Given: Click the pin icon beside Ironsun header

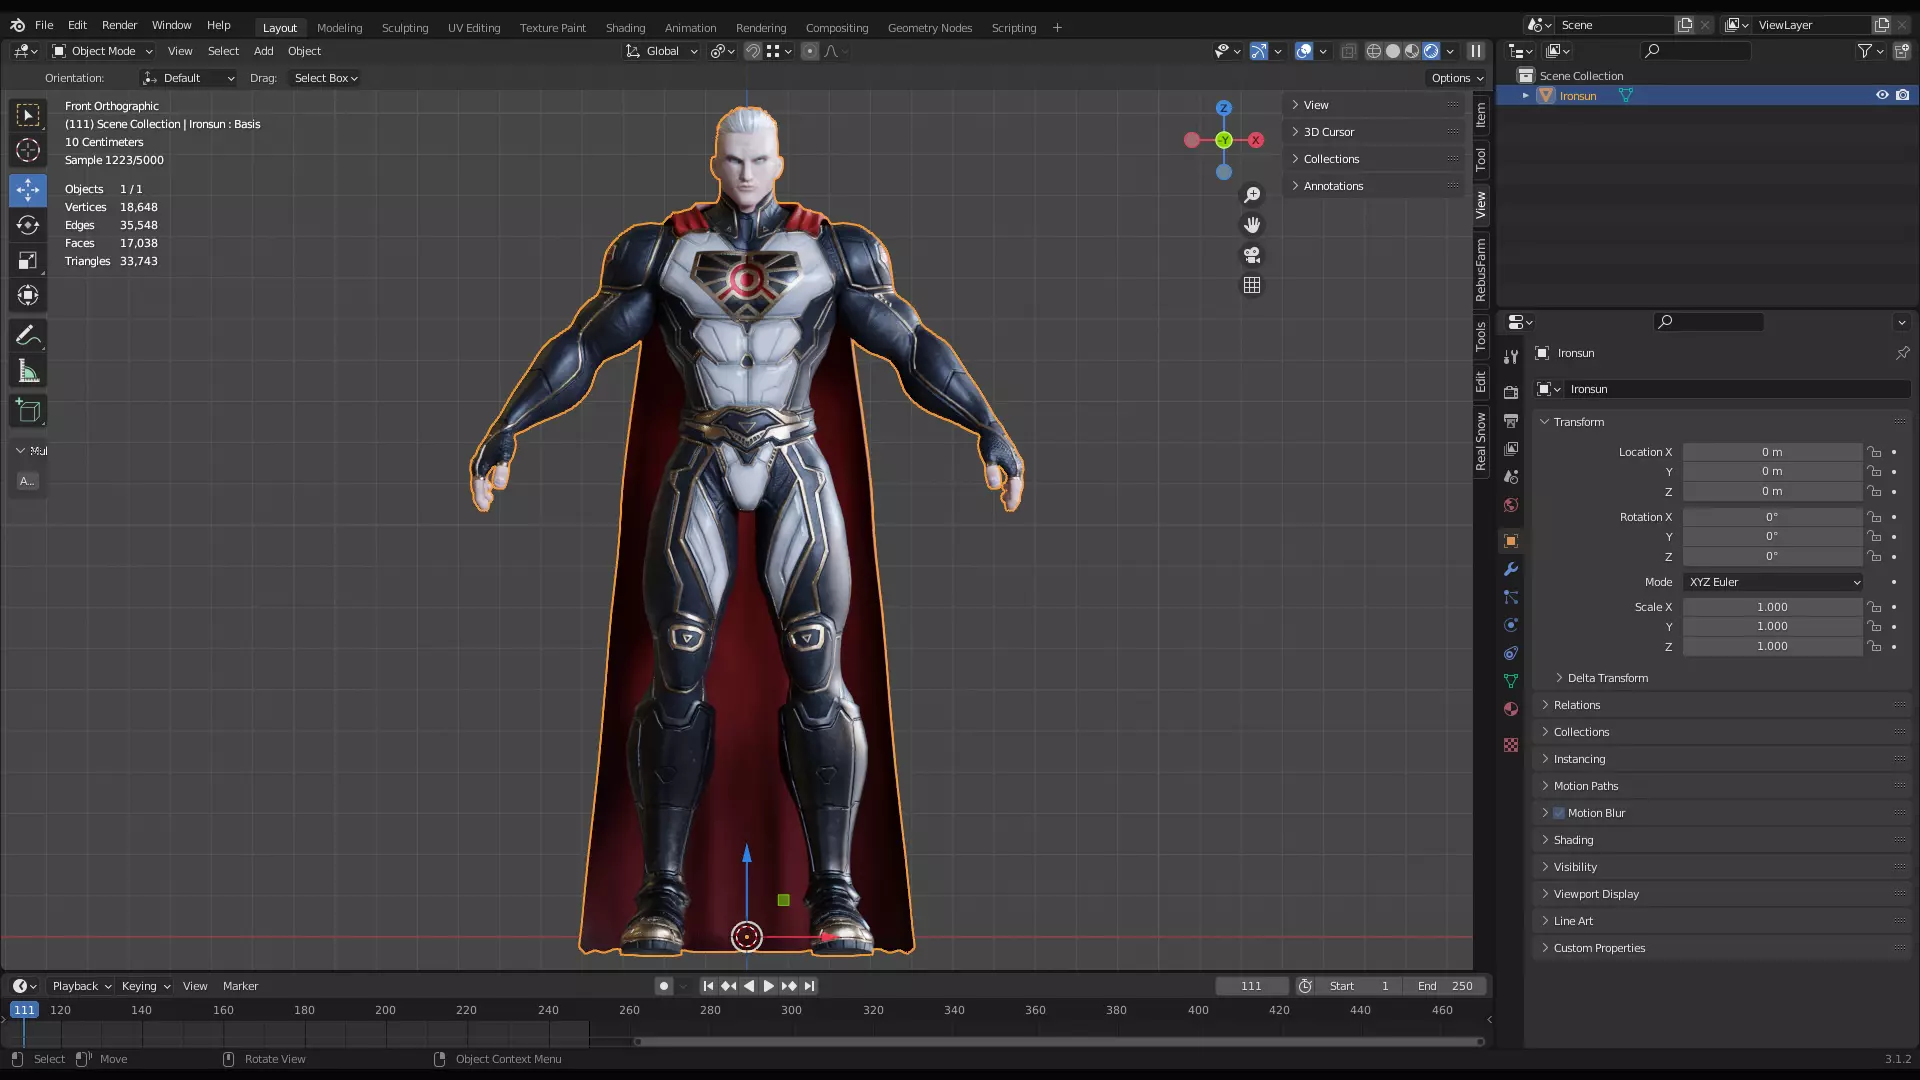Looking at the screenshot, I should tap(1902, 353).
